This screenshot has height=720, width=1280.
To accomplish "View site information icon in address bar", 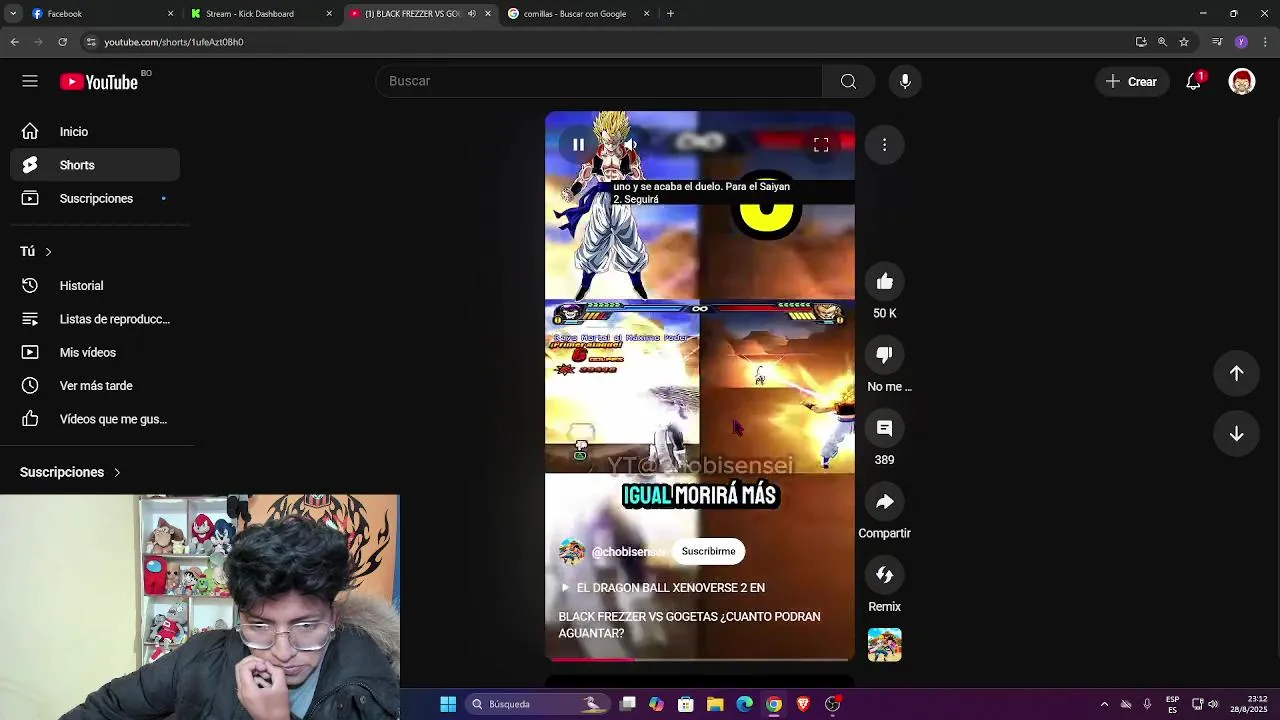I will coord(91,42).
